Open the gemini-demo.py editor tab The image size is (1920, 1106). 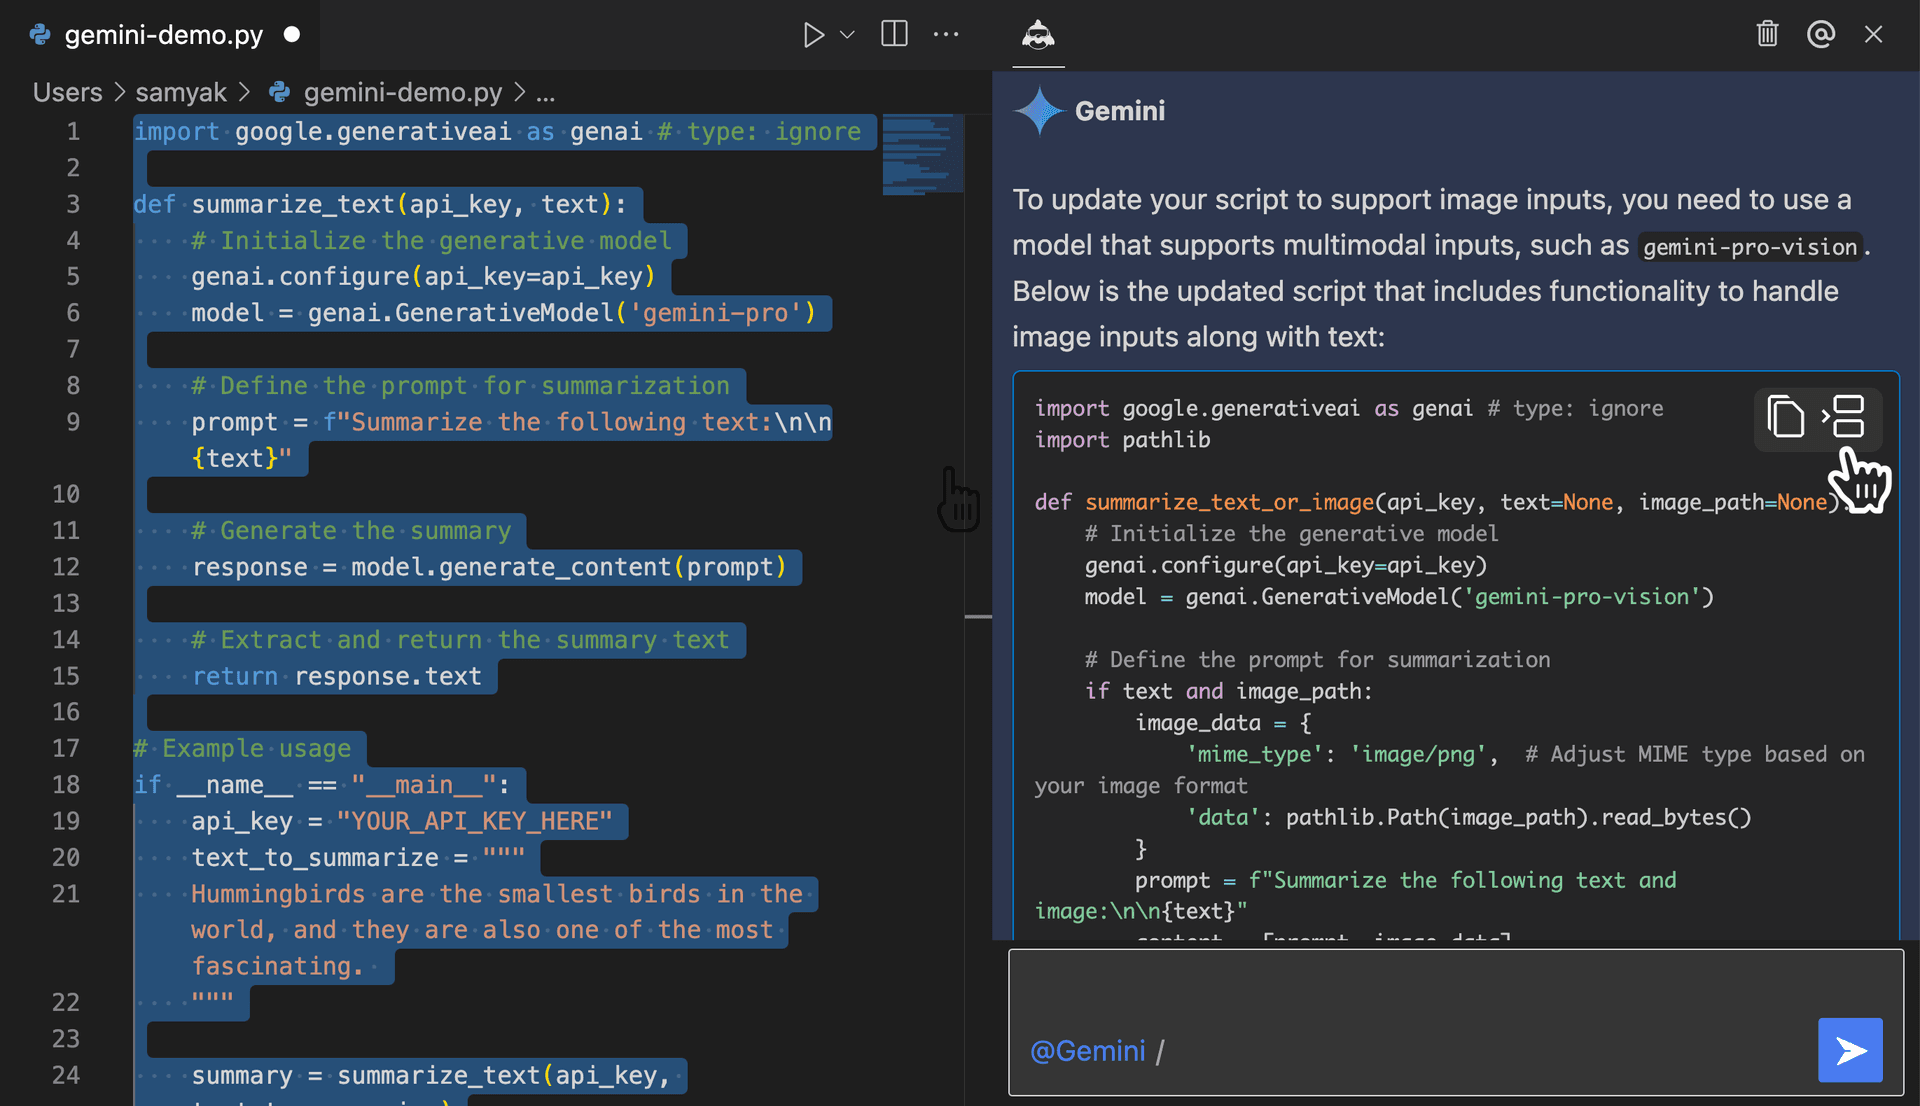pos(163,35)
